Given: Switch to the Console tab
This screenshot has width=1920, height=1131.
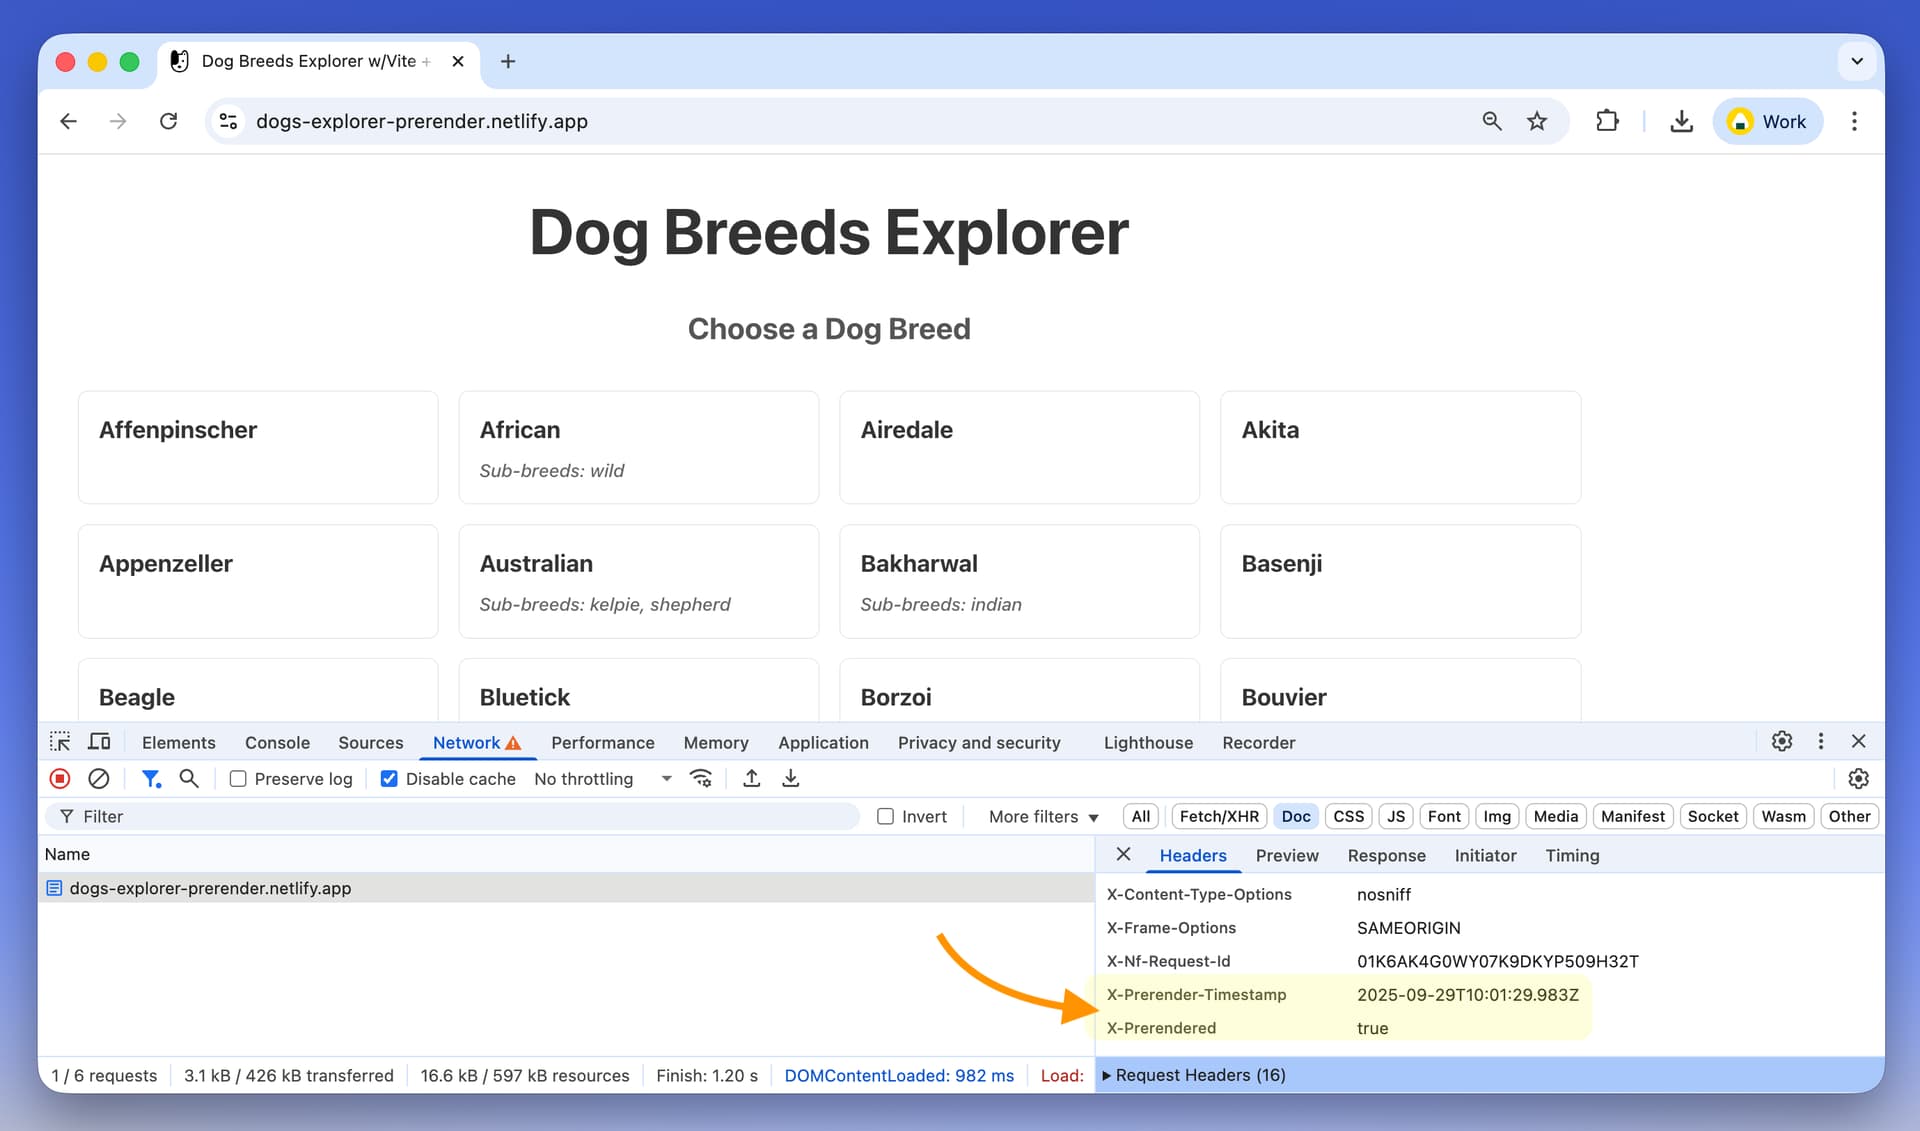Looking at the screenshot, I should [277, 743].
